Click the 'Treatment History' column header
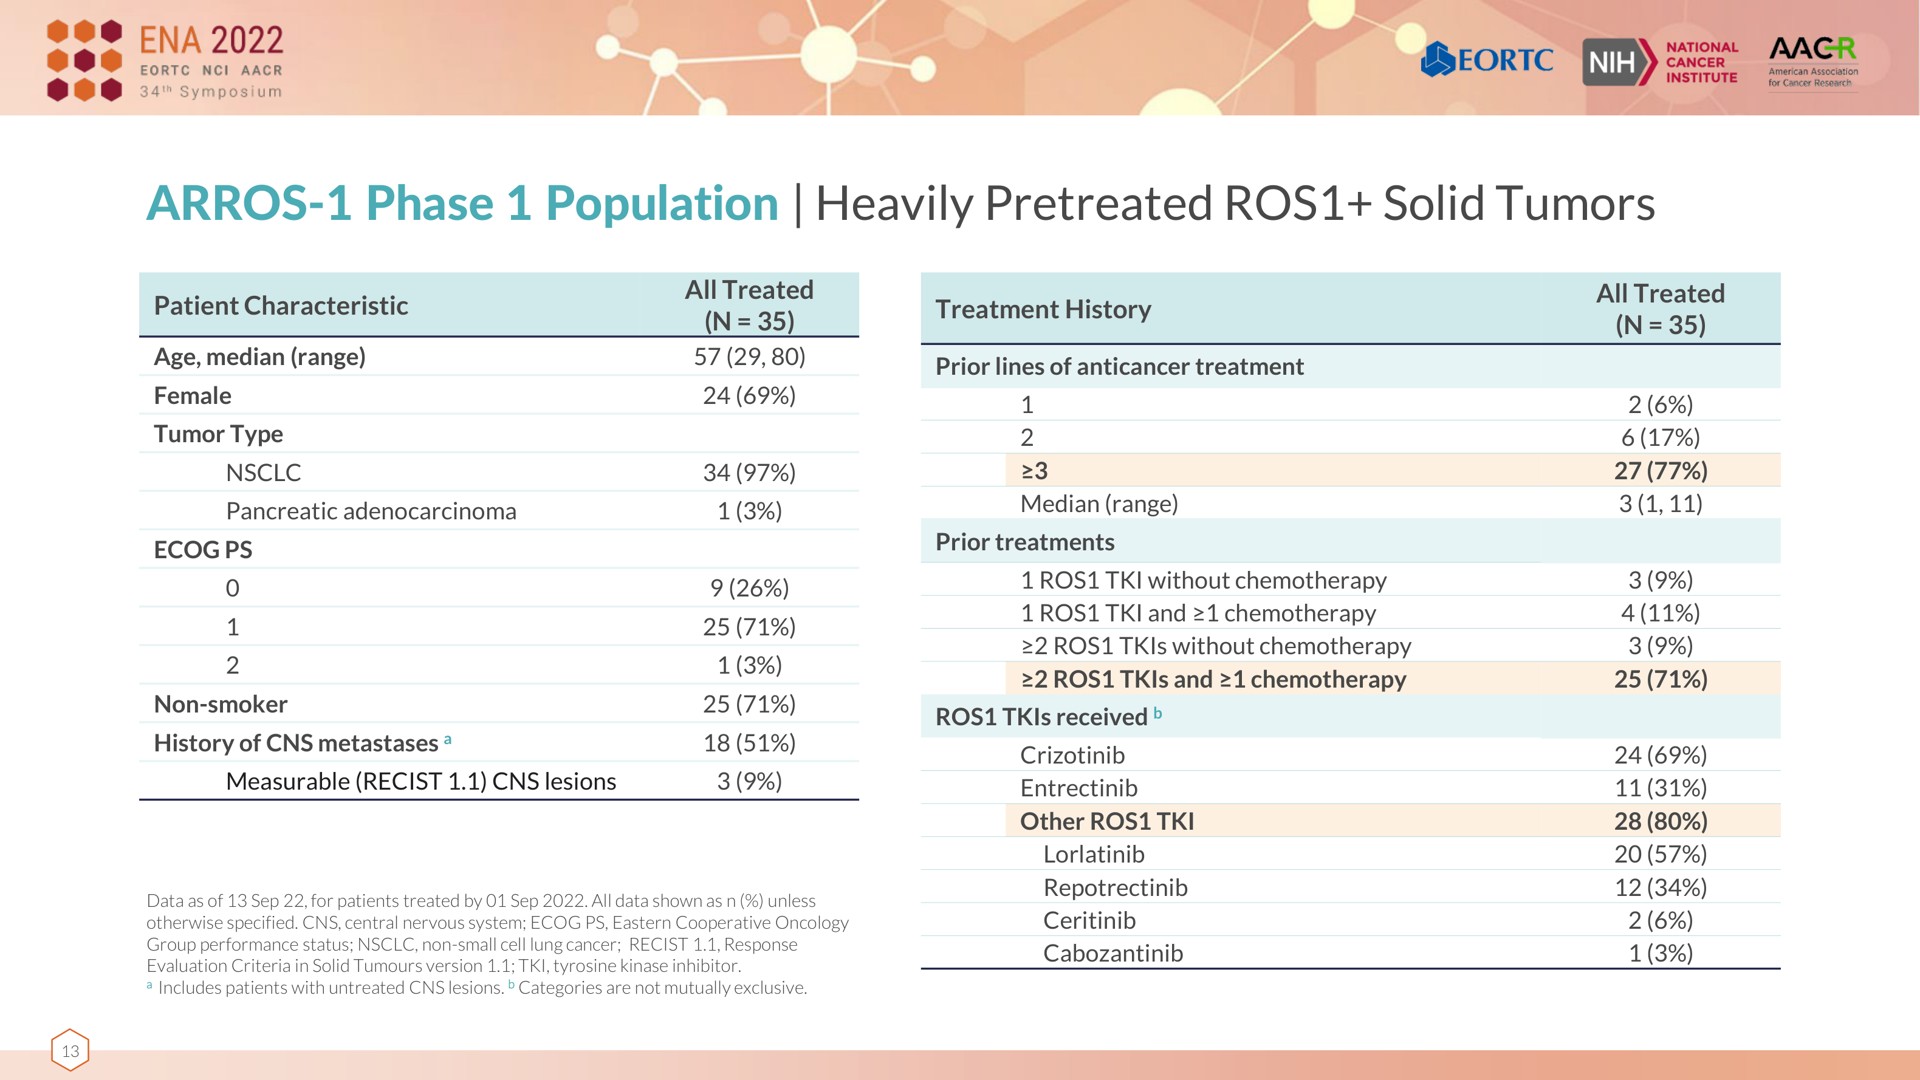 pos(1043,310)
